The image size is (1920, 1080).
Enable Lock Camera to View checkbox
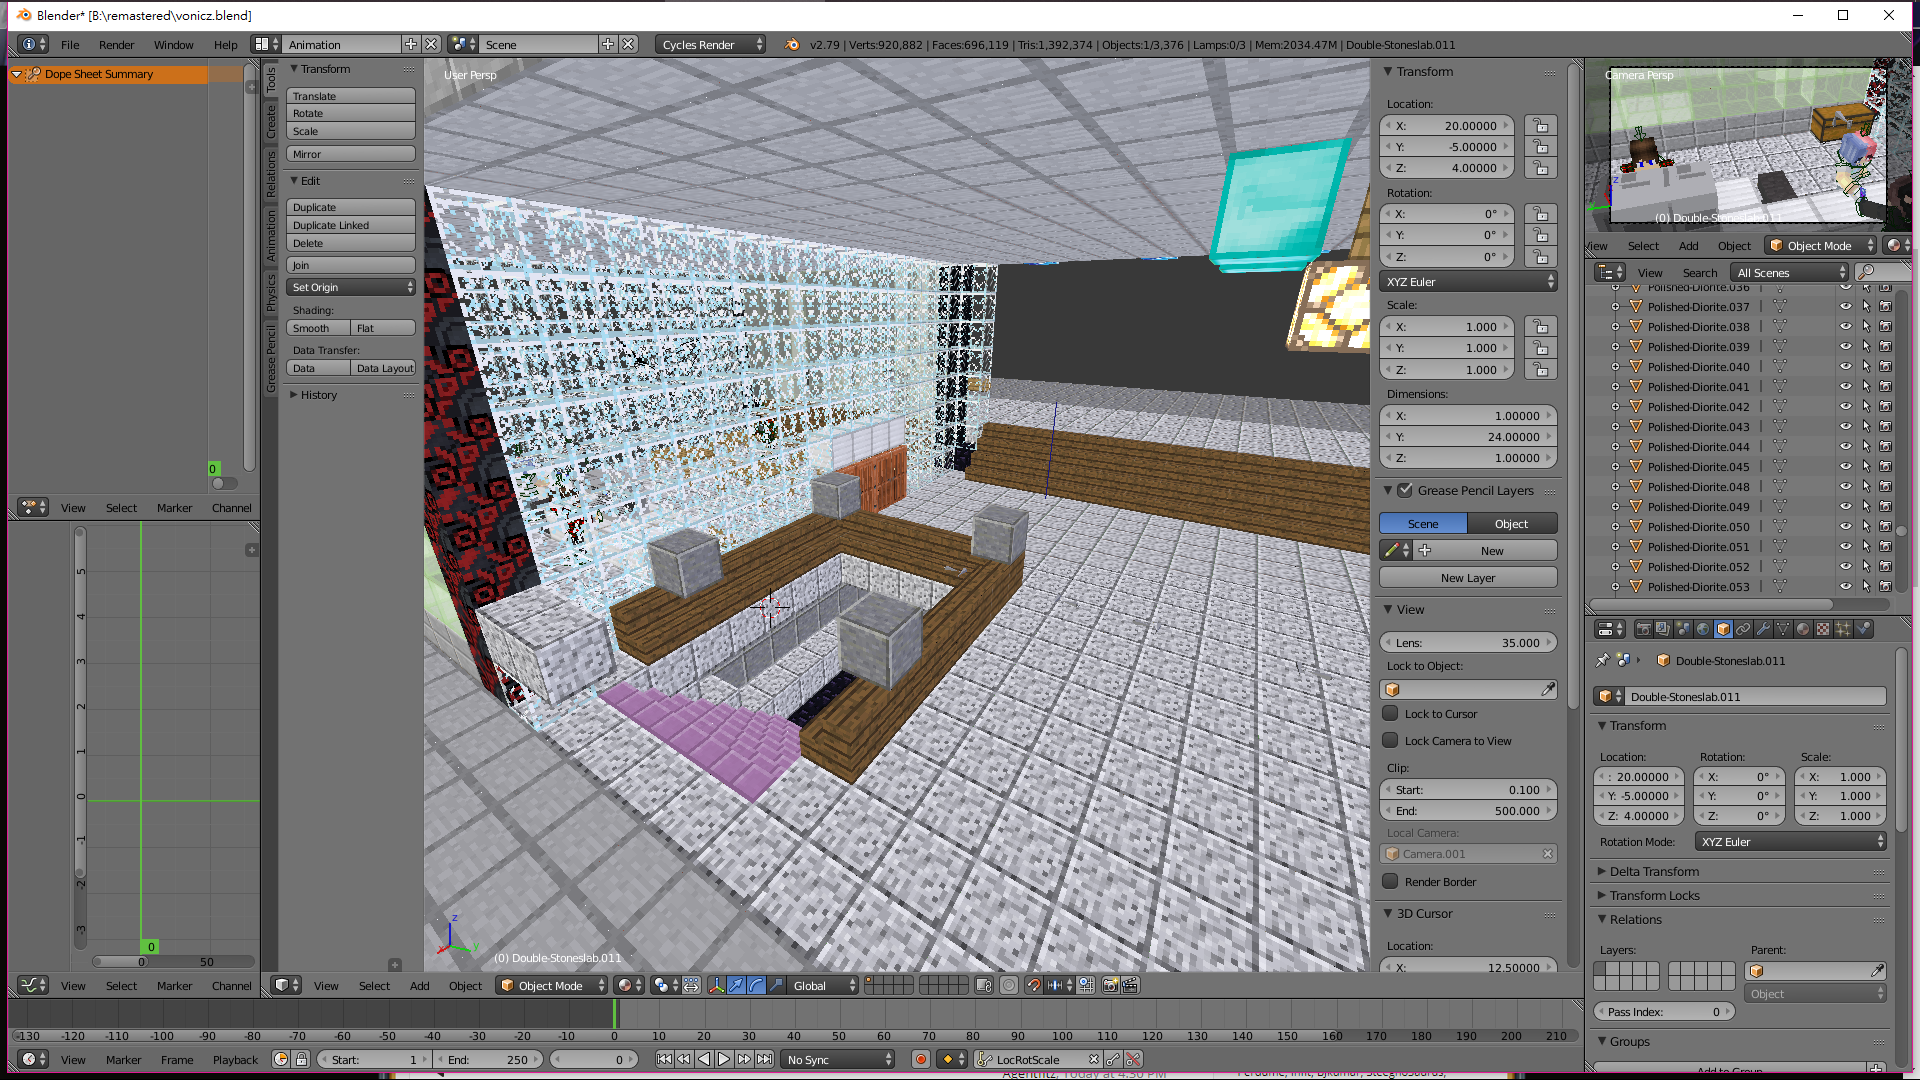tap(1390, 740)
